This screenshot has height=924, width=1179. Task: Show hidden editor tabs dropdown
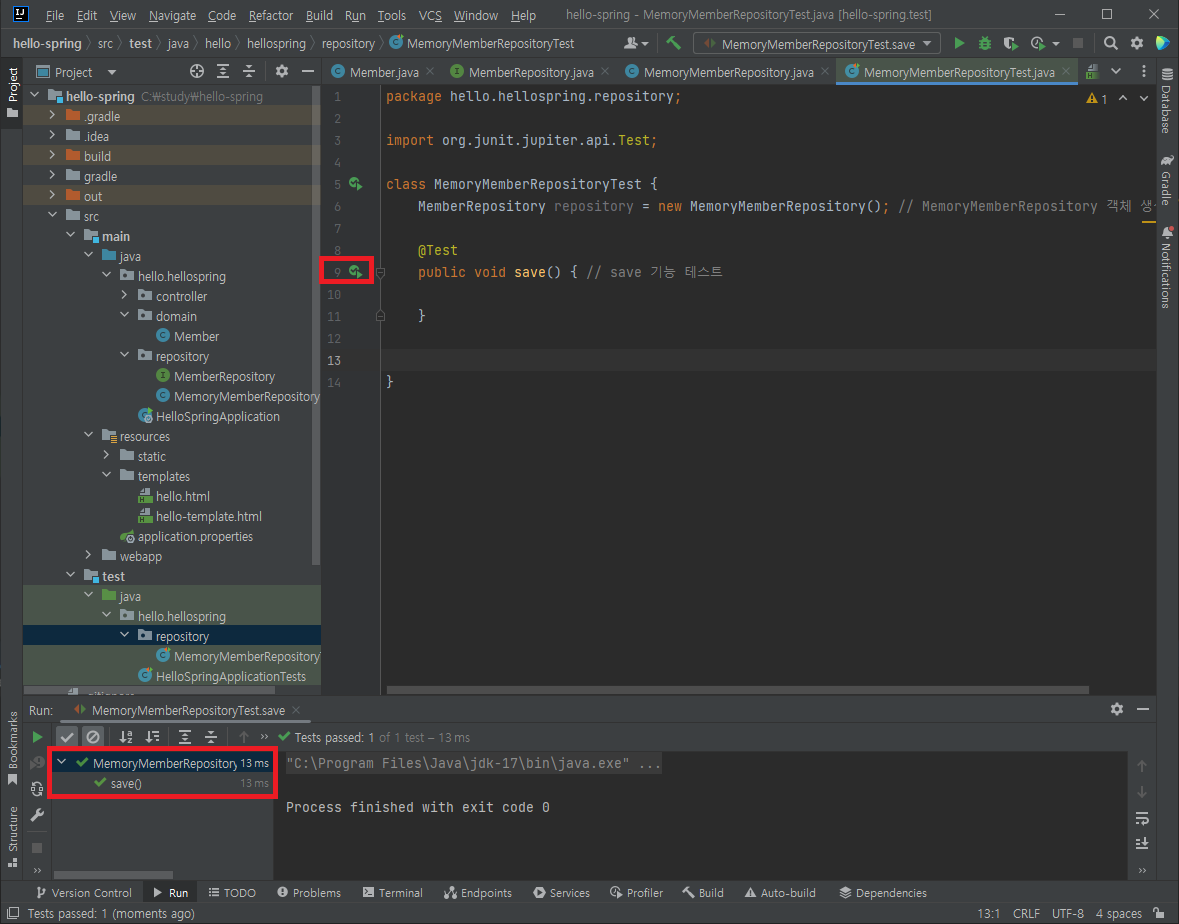[x=1116, y=71]
